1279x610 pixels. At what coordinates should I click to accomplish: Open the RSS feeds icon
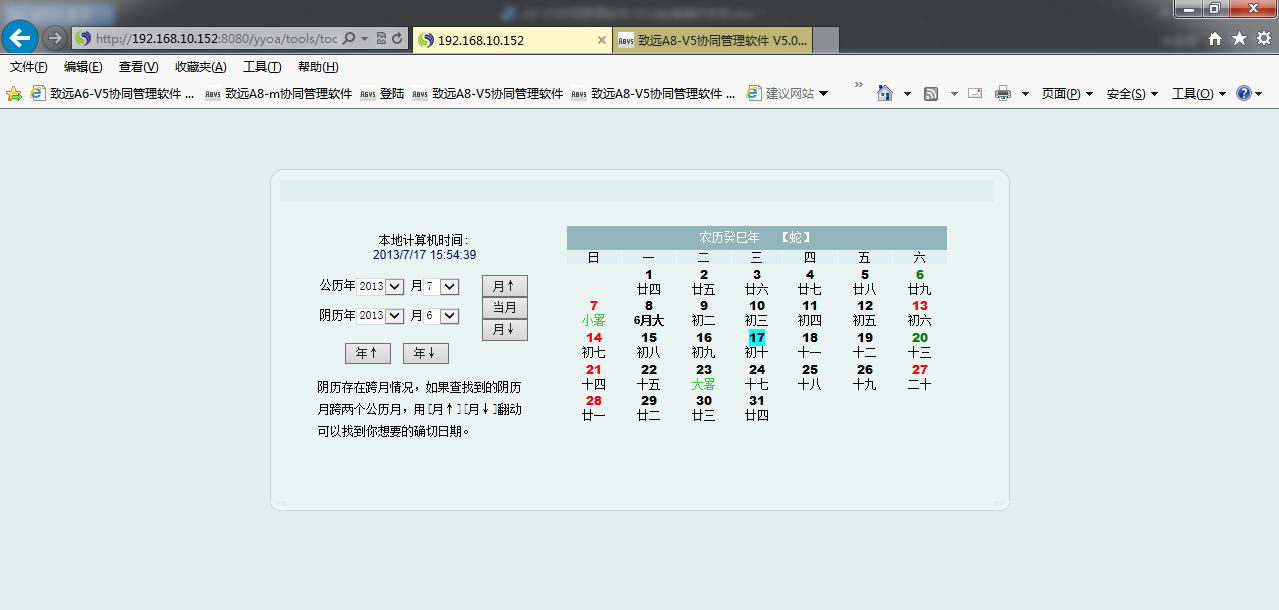(931, 93)
